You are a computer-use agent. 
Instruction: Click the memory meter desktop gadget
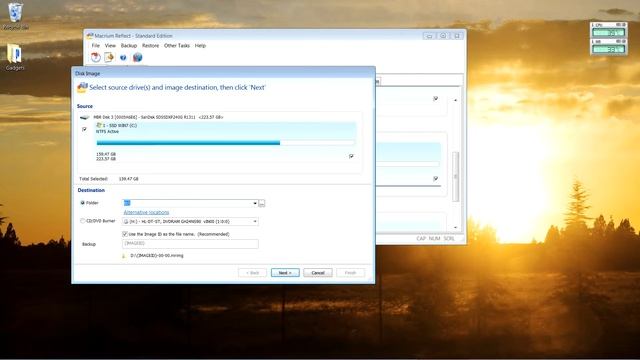point(608,47)
